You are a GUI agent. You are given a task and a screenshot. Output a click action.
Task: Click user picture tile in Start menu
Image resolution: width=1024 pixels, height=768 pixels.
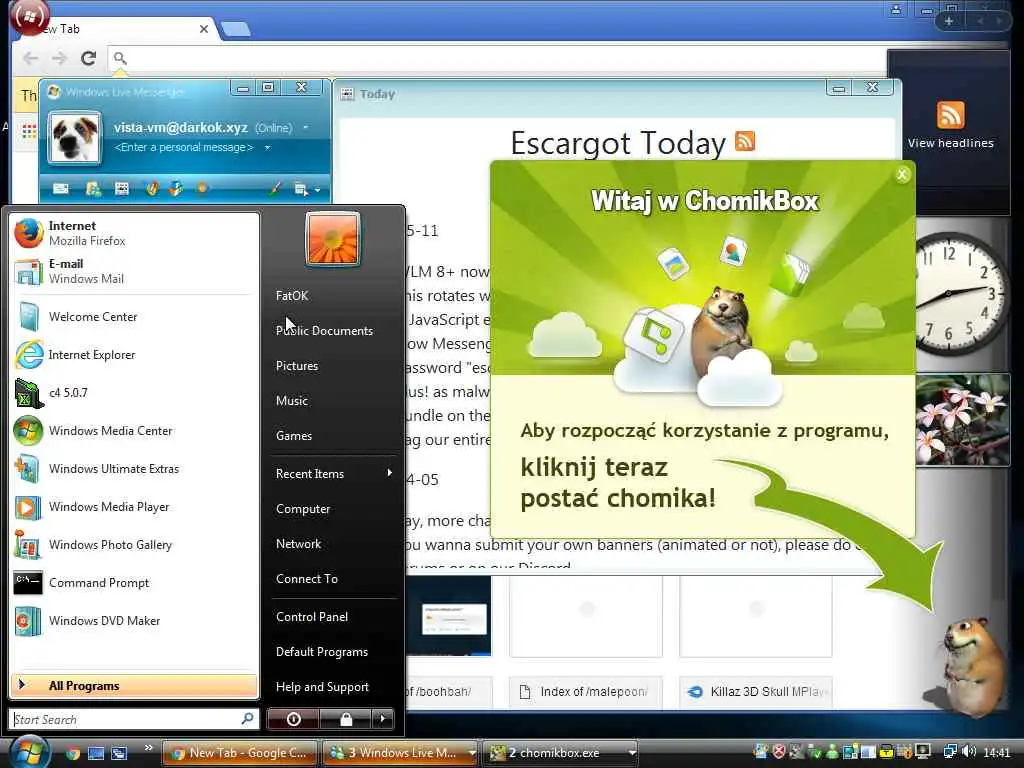[x=332, y=240]
